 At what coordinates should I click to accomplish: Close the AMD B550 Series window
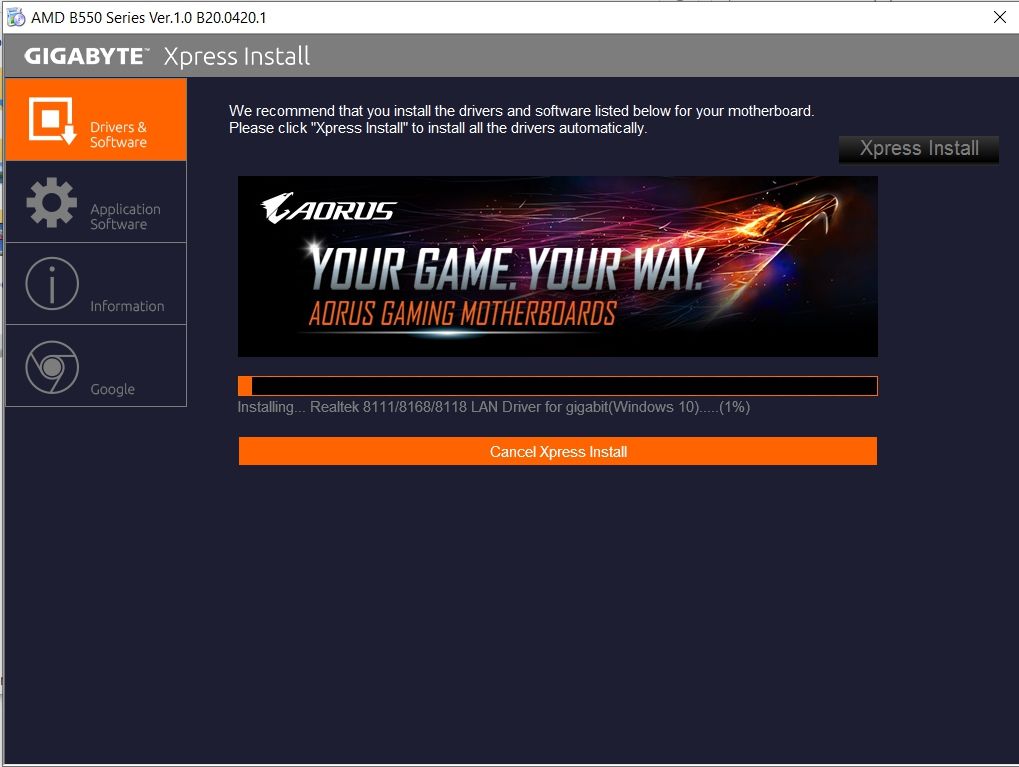[1000, 17]
